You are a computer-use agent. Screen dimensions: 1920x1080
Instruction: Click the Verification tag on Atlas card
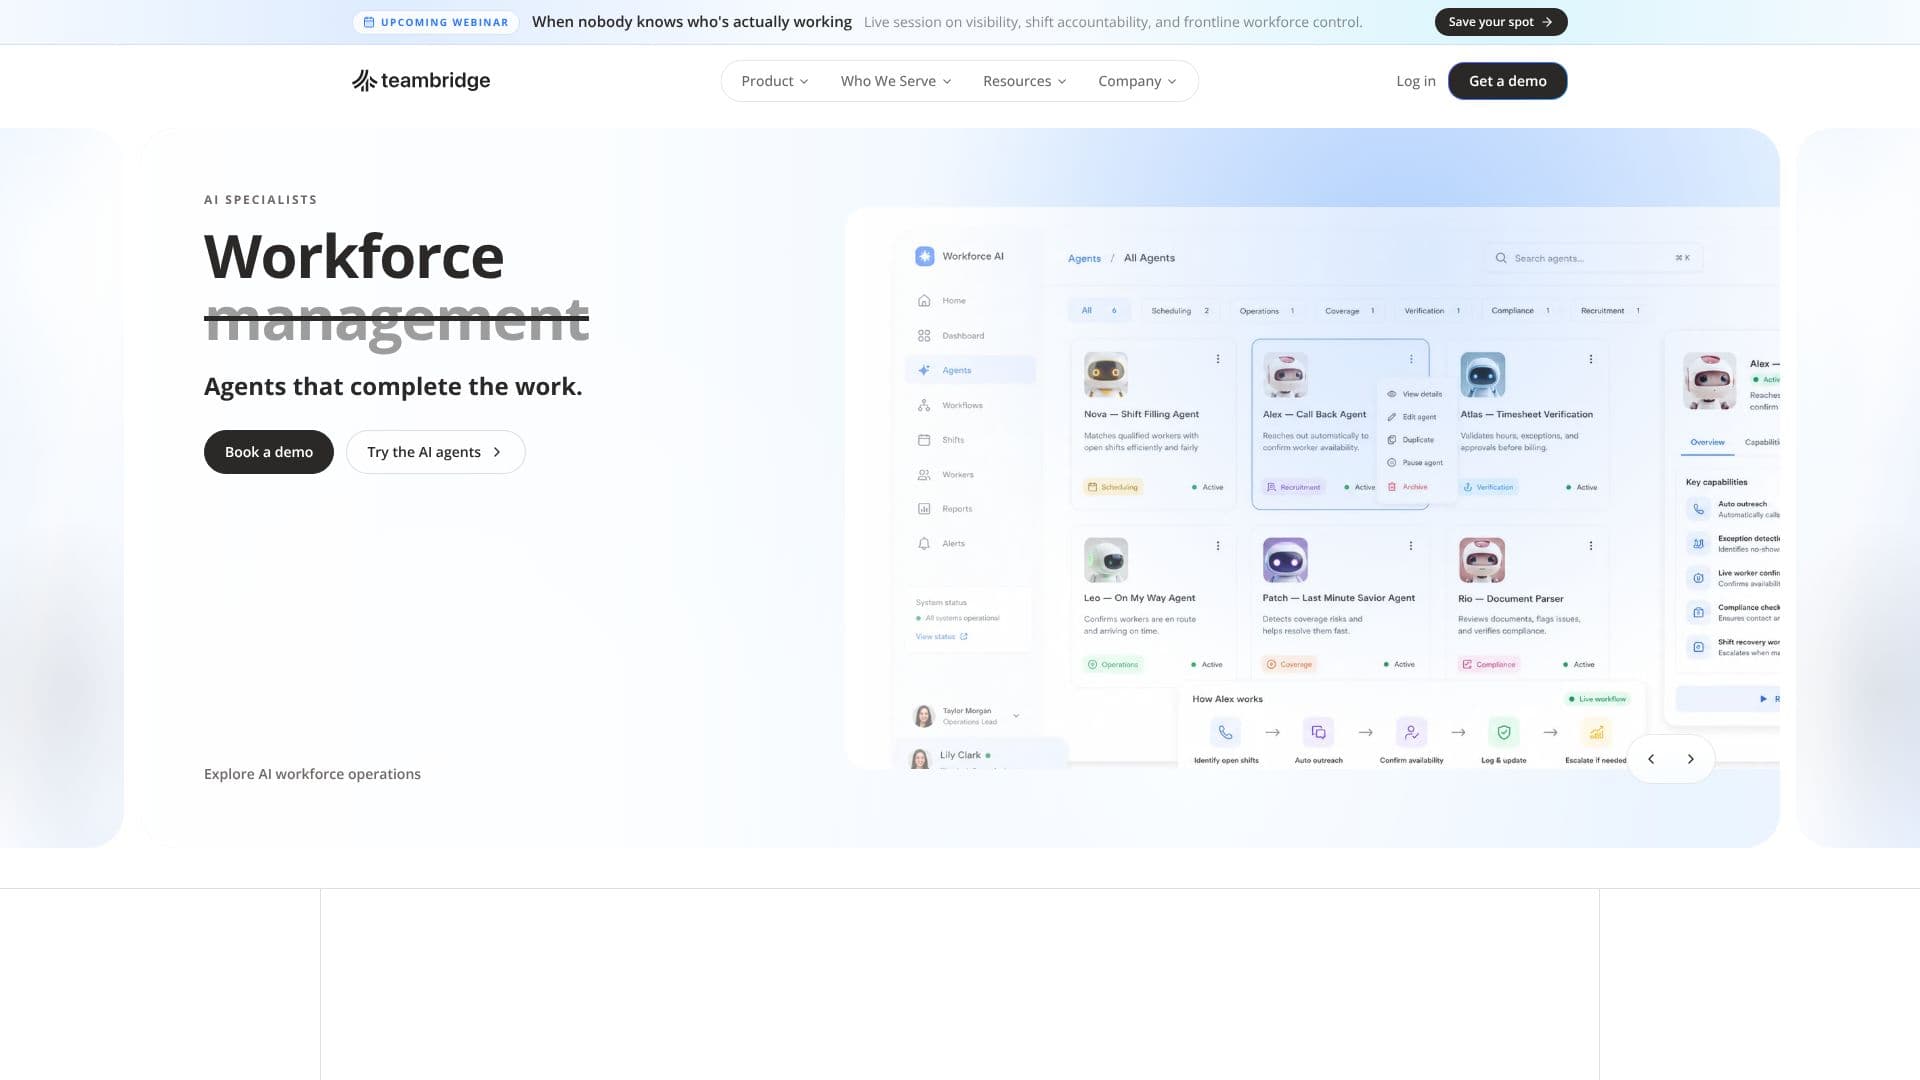1488,487
